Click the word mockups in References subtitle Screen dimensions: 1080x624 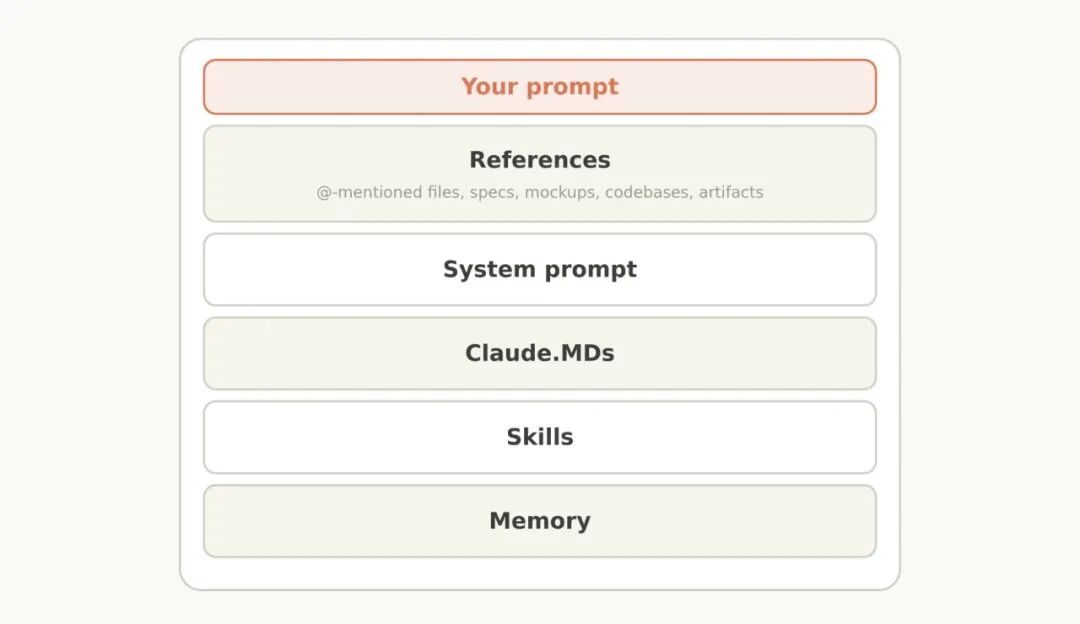pos(562,193)
